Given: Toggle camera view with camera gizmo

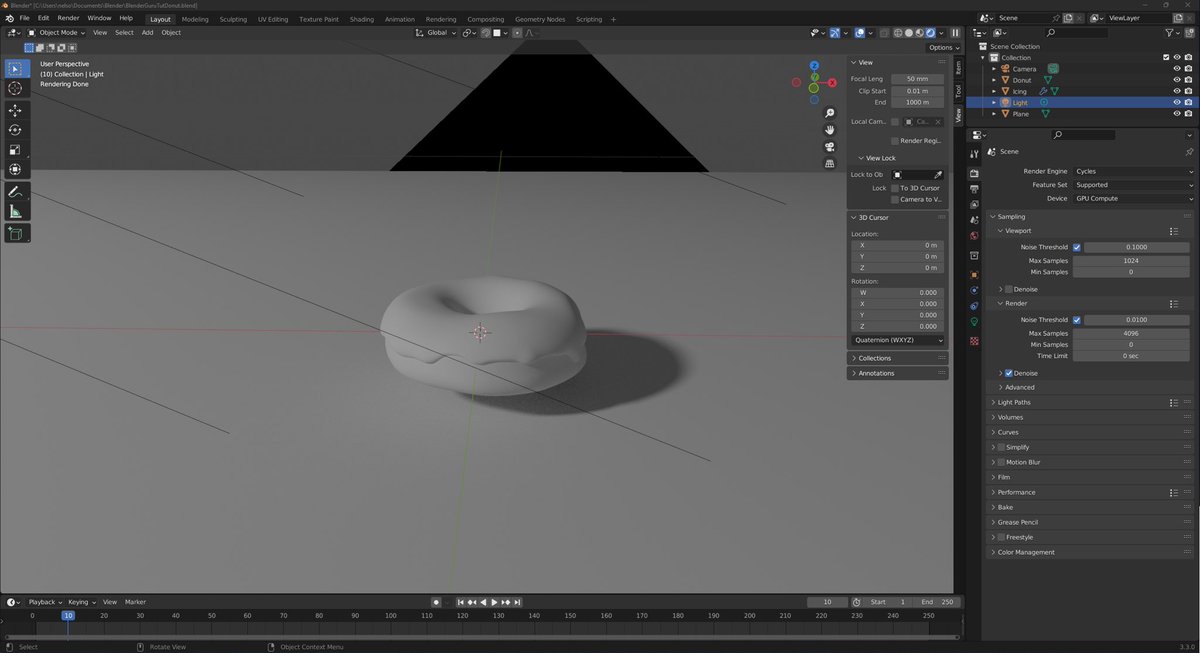Looking at the screenshot, I should (830, 147).
